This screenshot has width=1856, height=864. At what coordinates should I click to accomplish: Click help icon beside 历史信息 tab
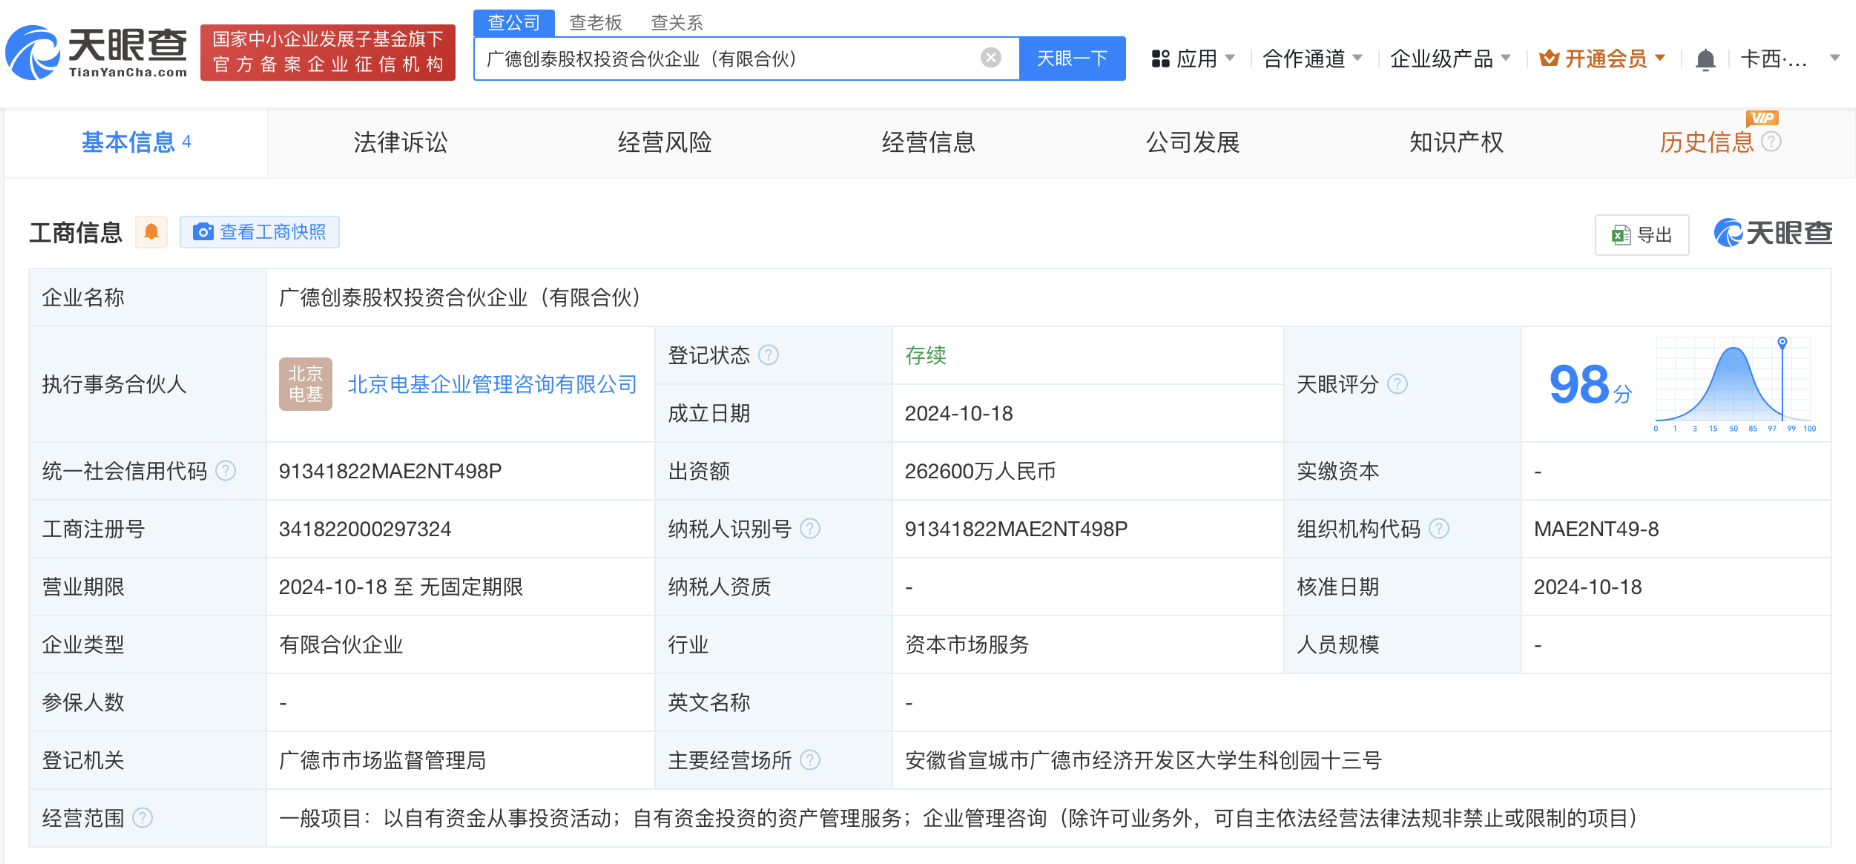1771,142
